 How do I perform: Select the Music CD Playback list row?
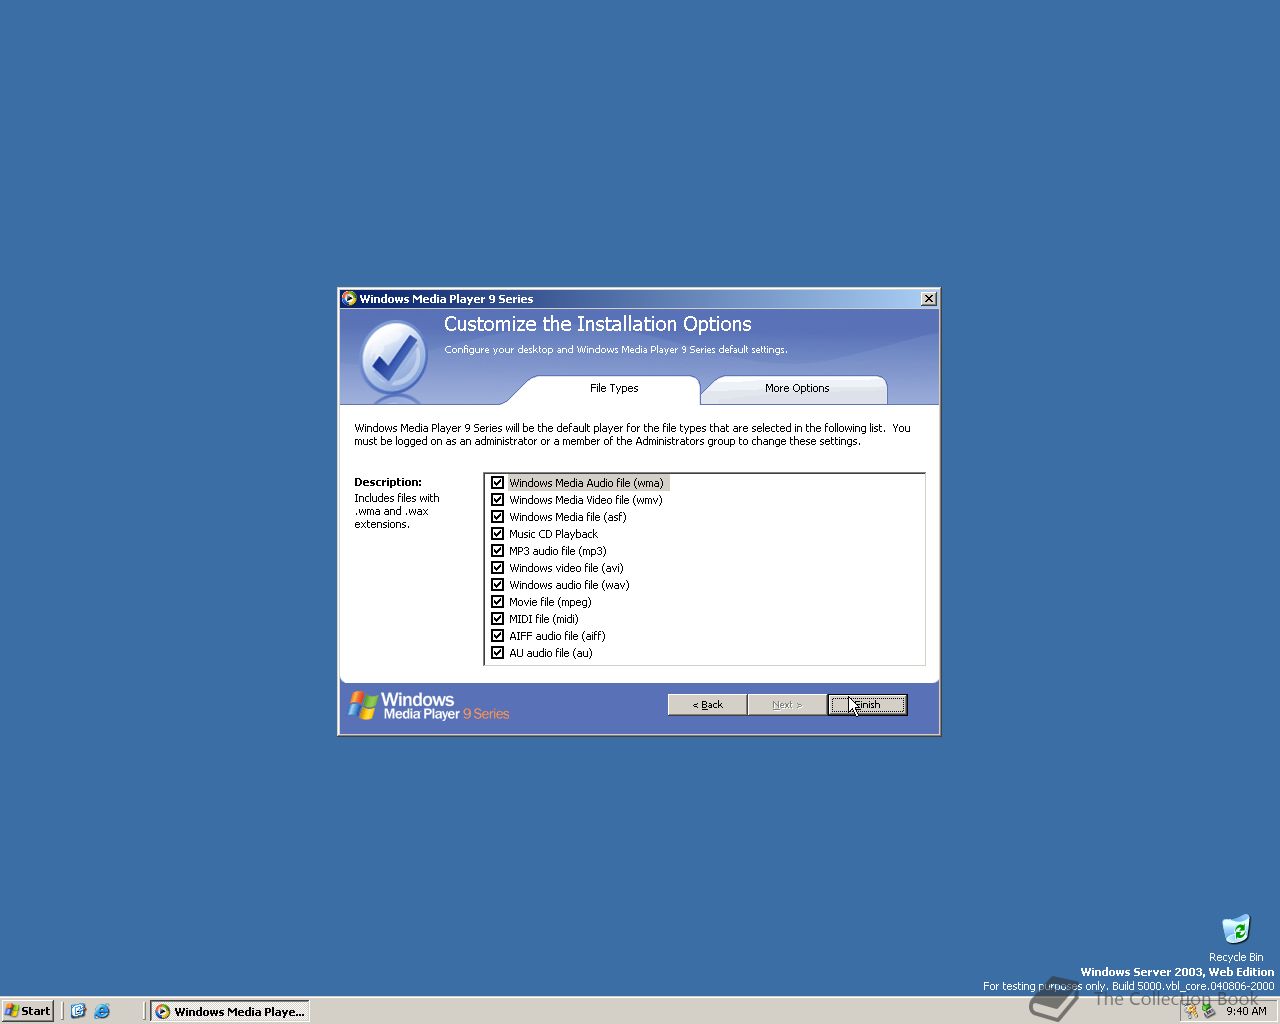(704, 534)
